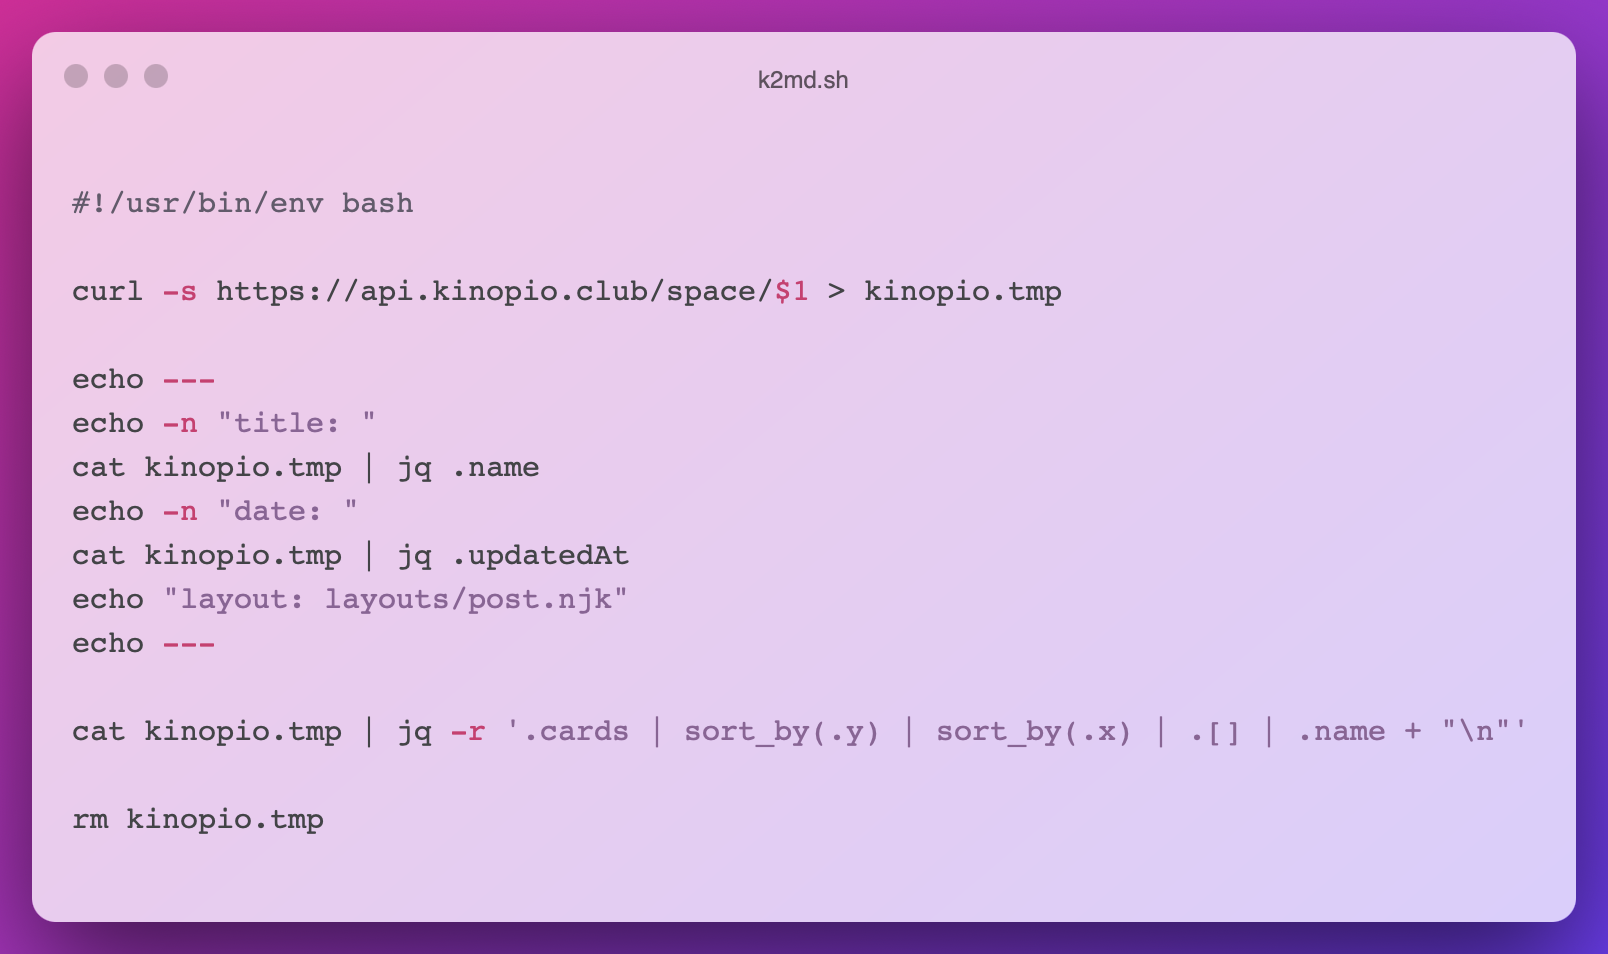Click the leftmost gray window dot
The image size is (1608, 954).
pos(76,76)
